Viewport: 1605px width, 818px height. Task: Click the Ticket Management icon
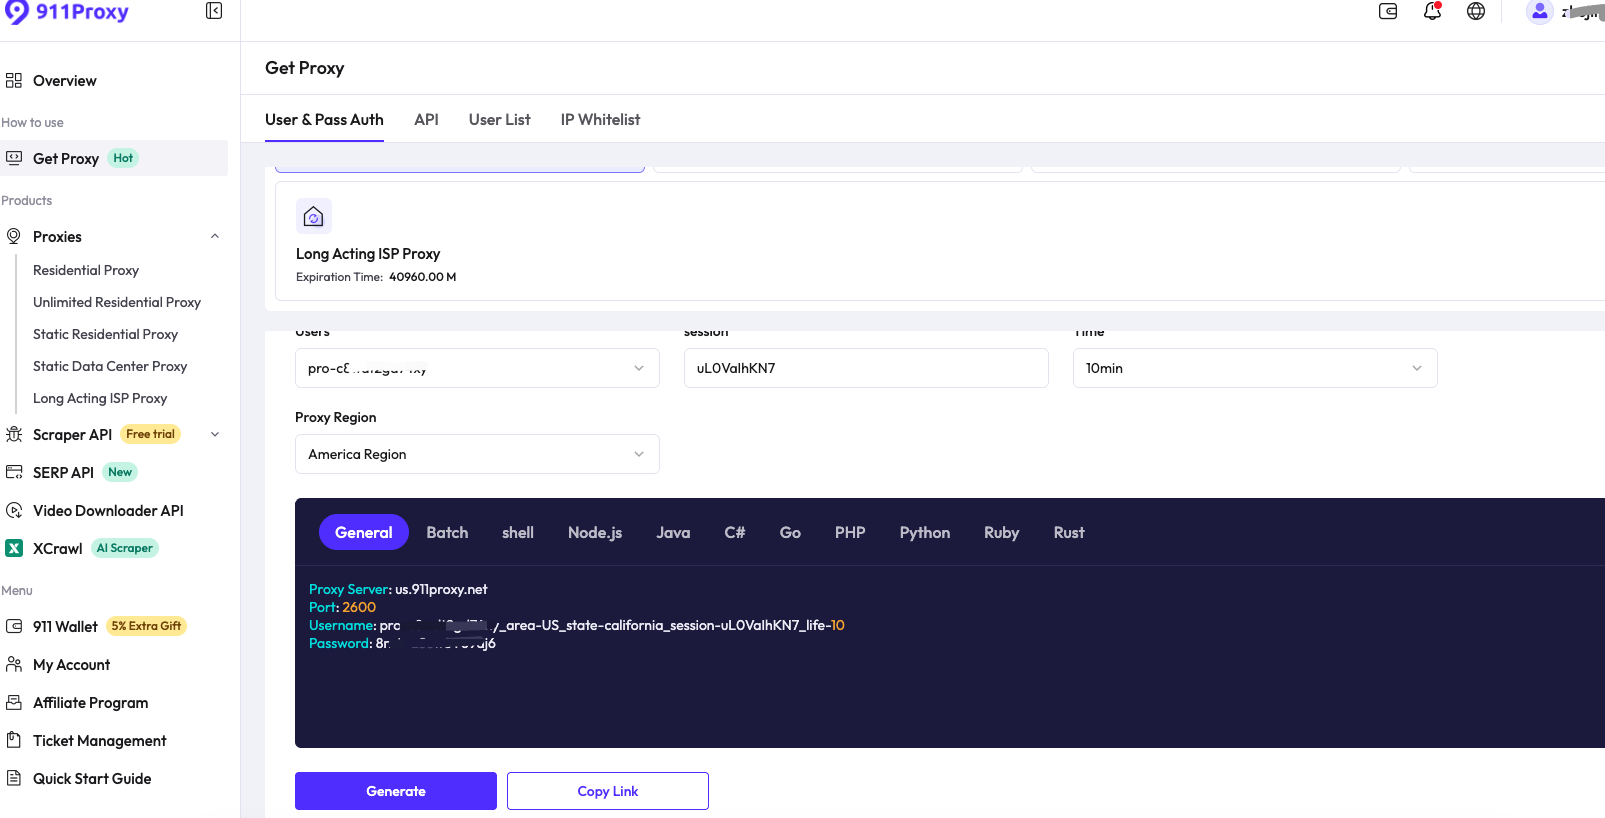click(x=14, y=740)
